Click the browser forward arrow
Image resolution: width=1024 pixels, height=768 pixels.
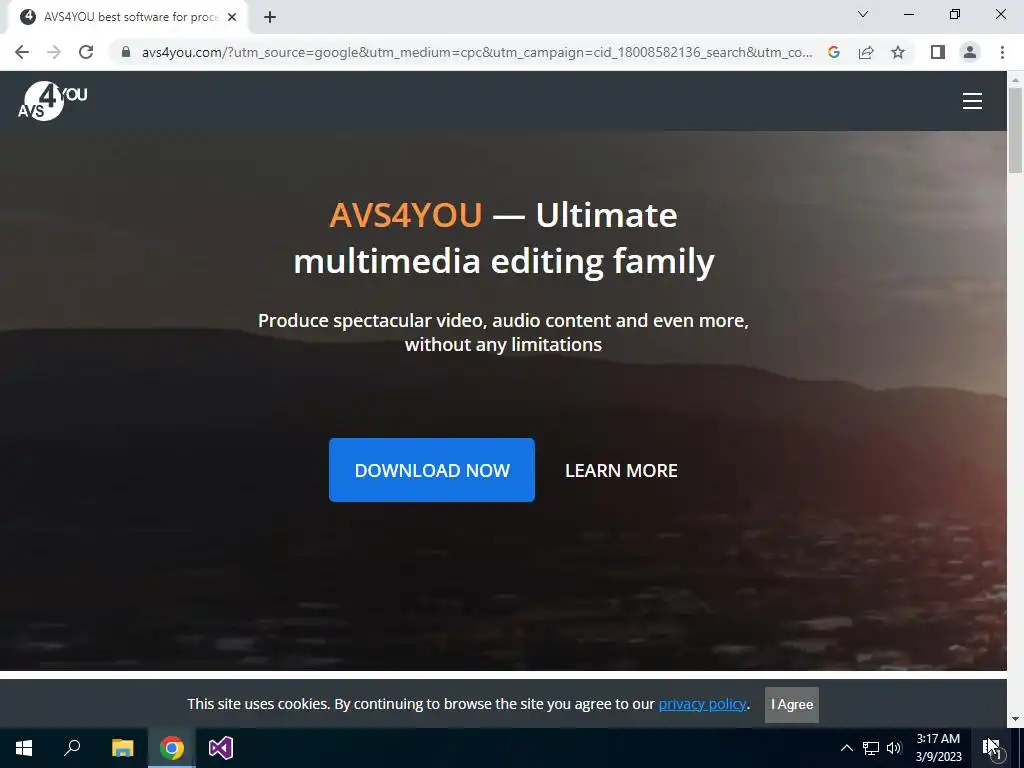(x=54, y=52)
